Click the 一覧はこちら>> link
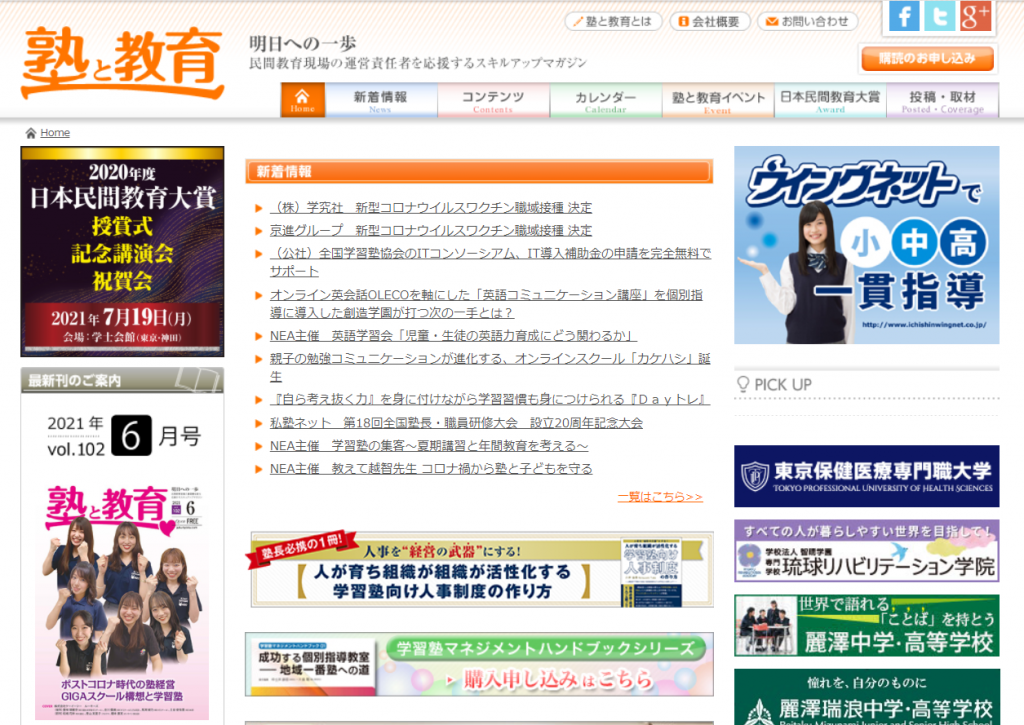Screen dimensions: 1024x725 [x=660, y=497]
